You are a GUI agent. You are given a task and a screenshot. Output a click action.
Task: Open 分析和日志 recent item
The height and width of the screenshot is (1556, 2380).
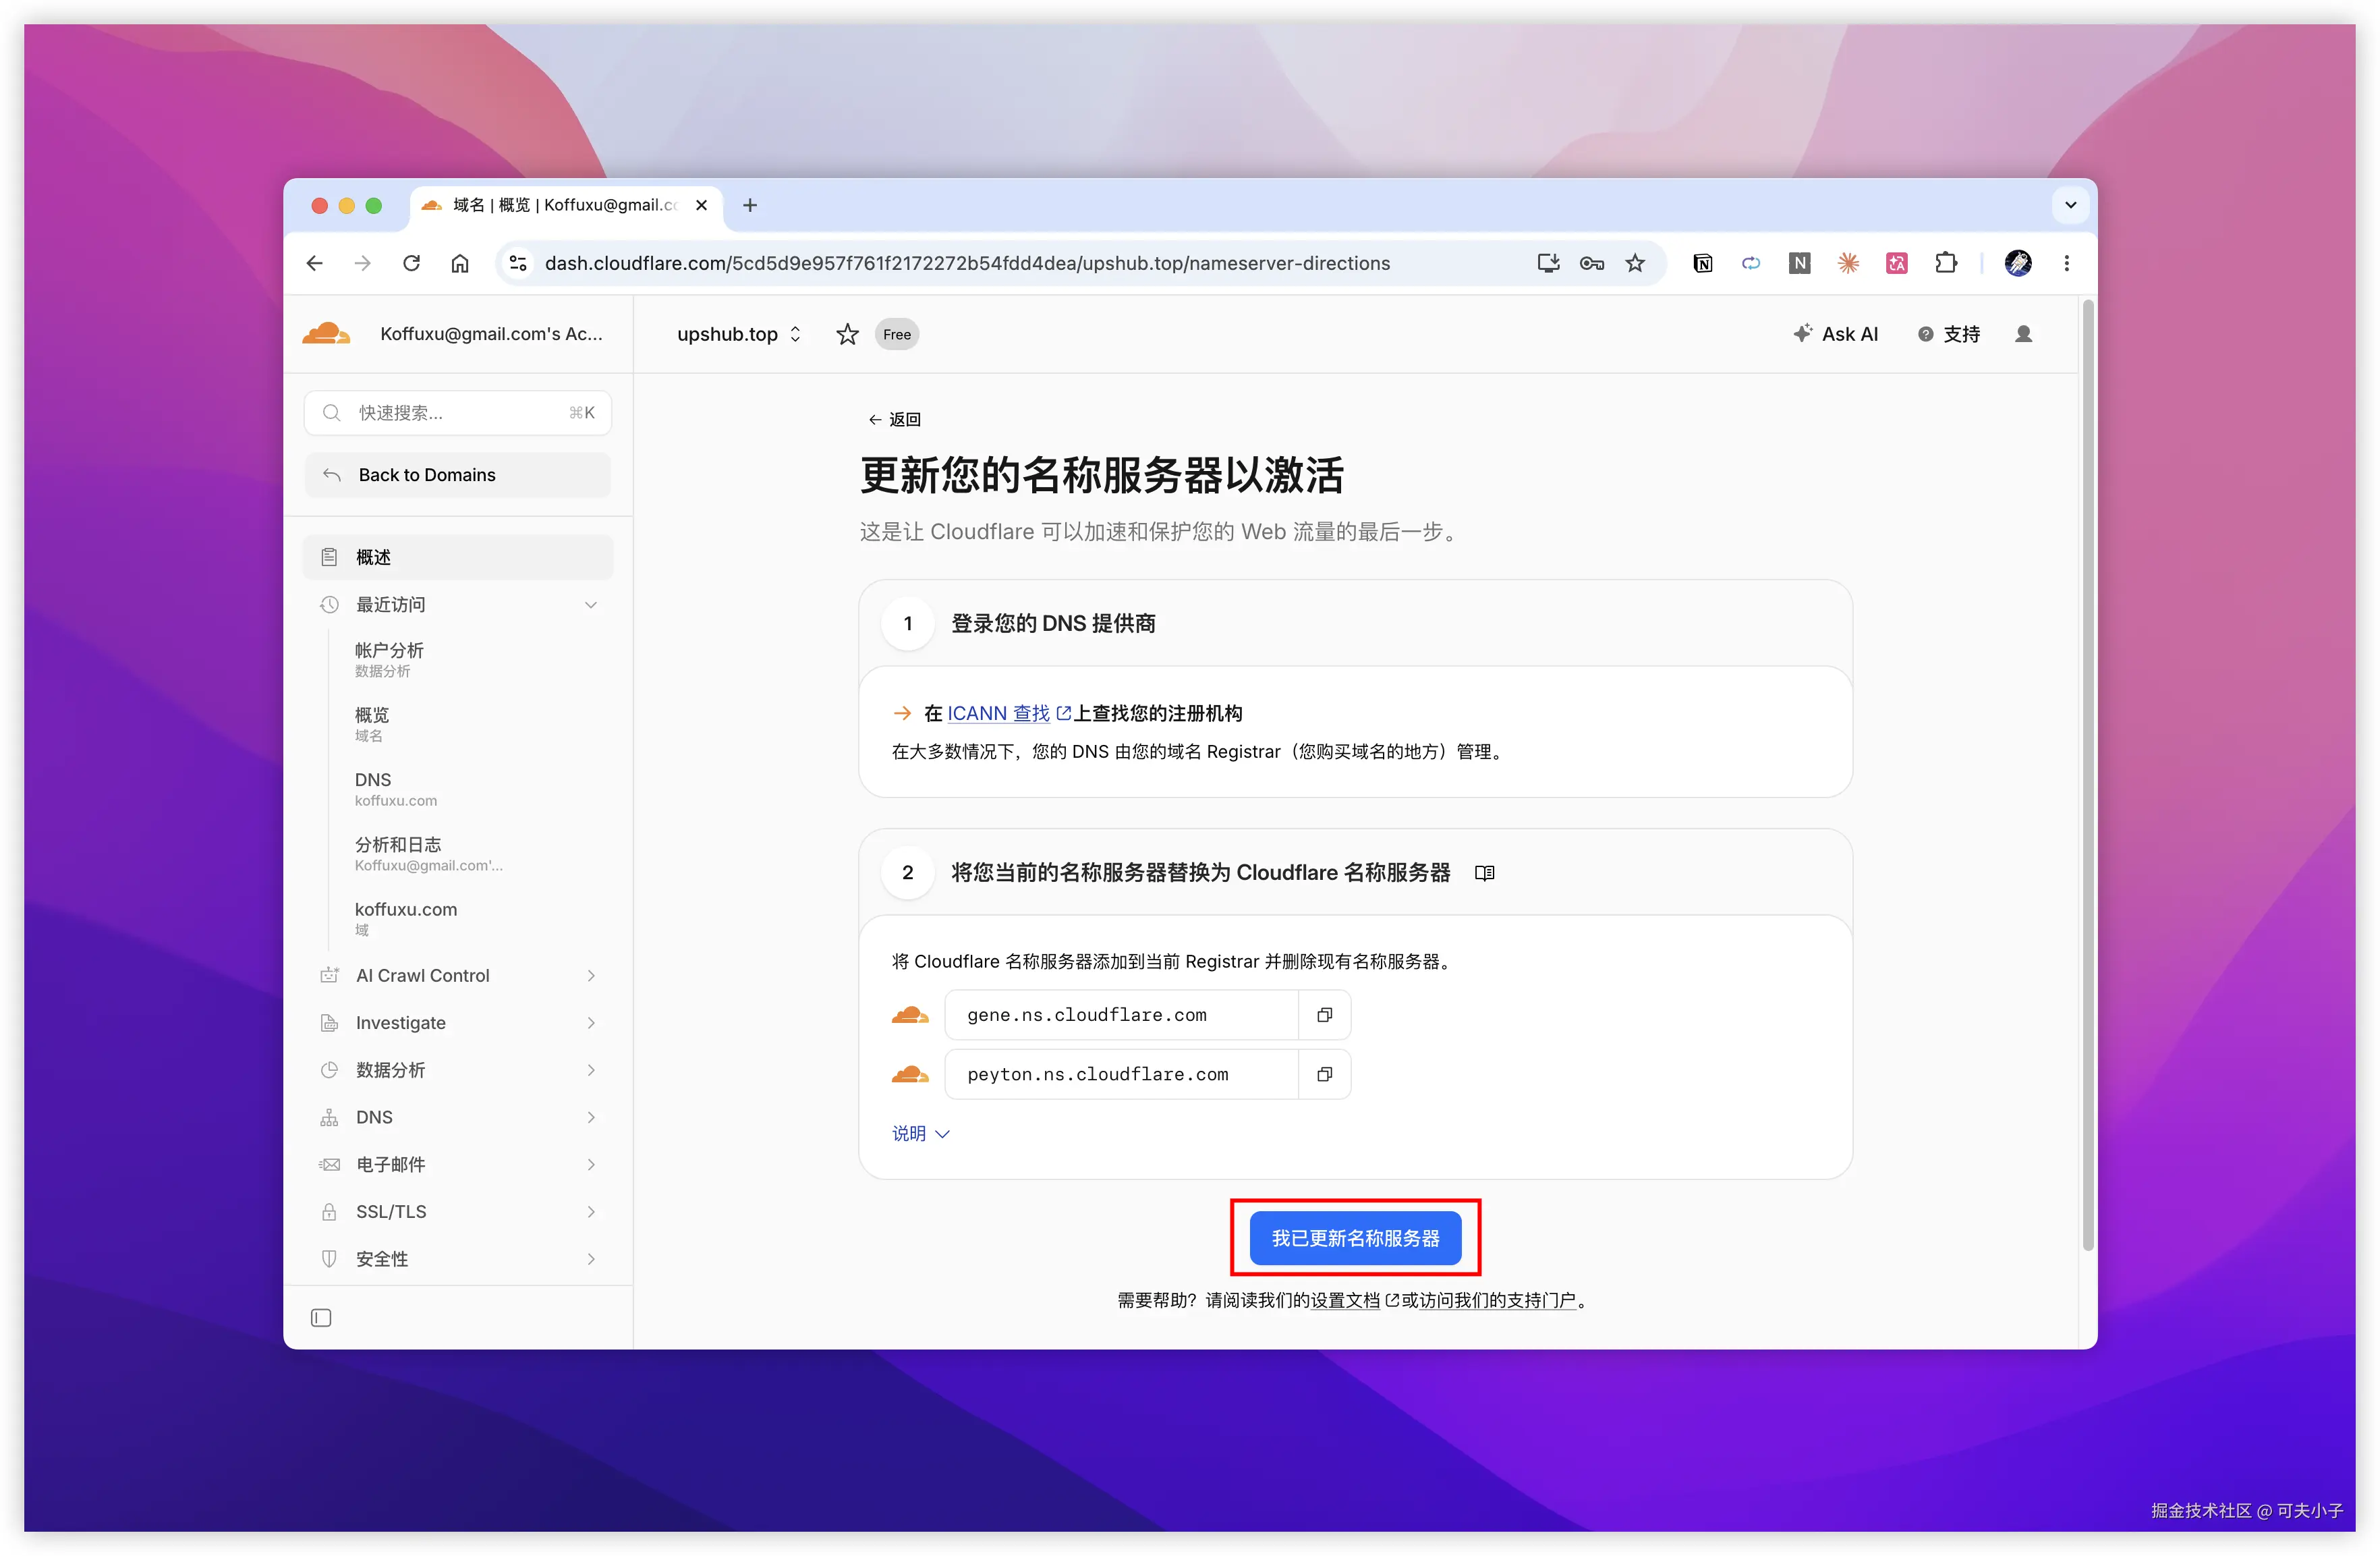tap(429, 854)
